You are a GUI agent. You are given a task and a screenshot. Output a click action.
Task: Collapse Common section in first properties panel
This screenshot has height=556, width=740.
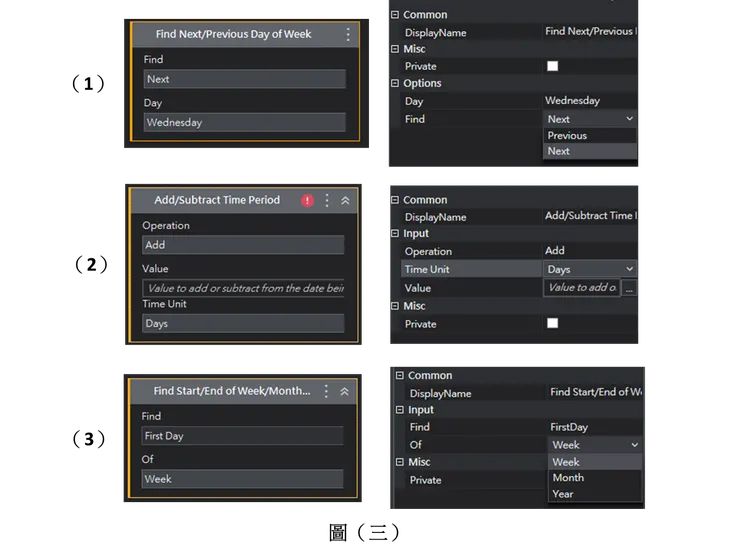[395, 15]
